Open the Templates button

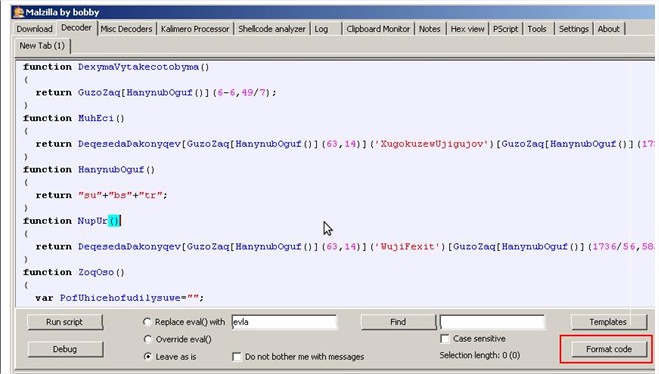pos(608,322)
